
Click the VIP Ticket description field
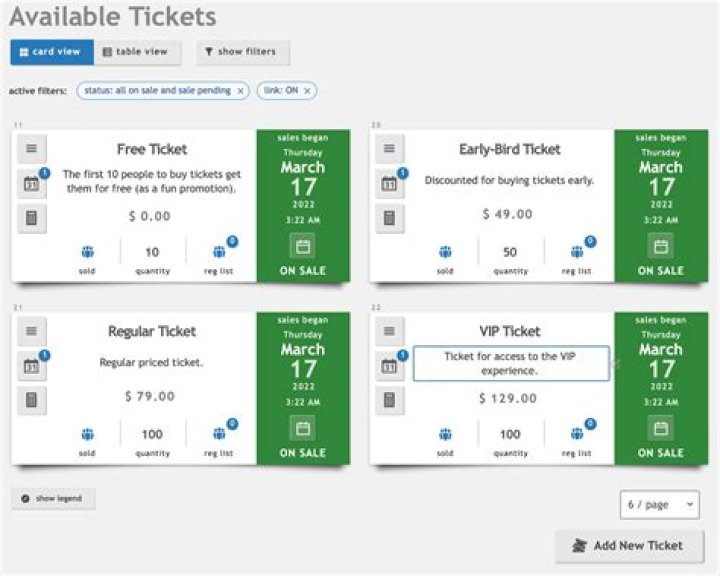pos(511,363)
